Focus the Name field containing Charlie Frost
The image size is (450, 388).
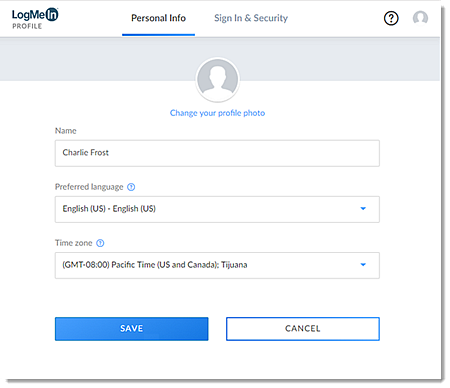point(217,153)
